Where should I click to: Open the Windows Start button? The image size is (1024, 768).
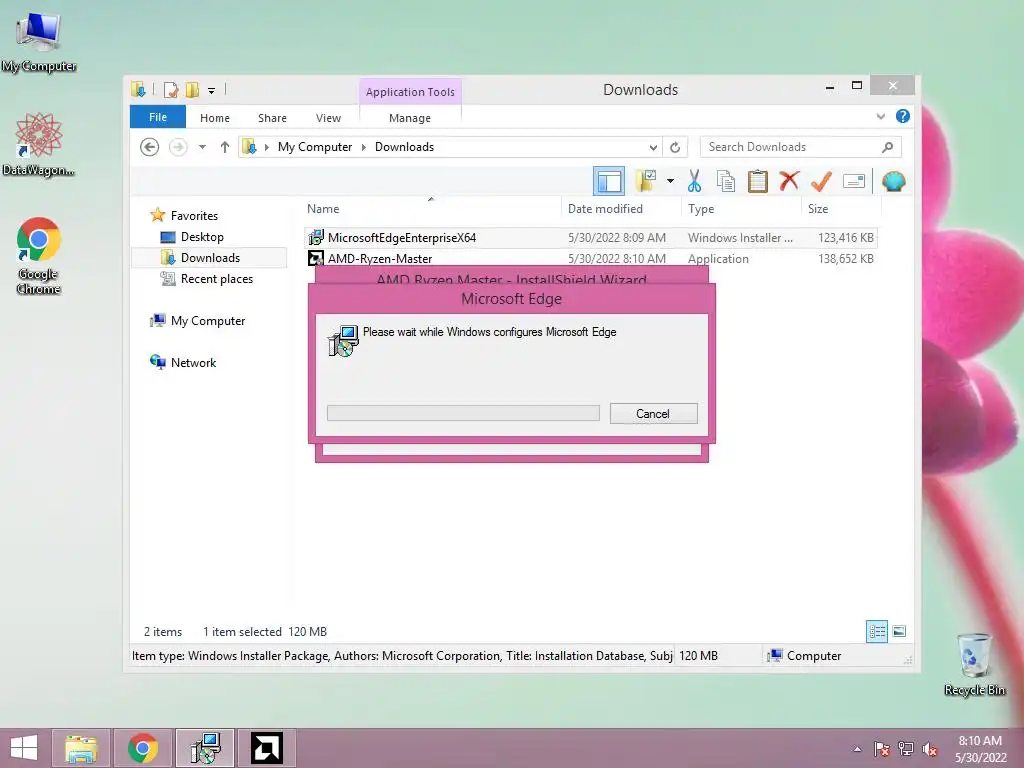point(24,748)
